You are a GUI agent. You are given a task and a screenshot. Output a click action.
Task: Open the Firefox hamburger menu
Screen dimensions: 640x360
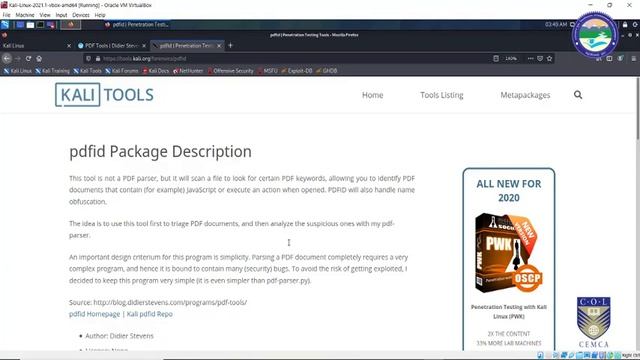tap(633, 58)
